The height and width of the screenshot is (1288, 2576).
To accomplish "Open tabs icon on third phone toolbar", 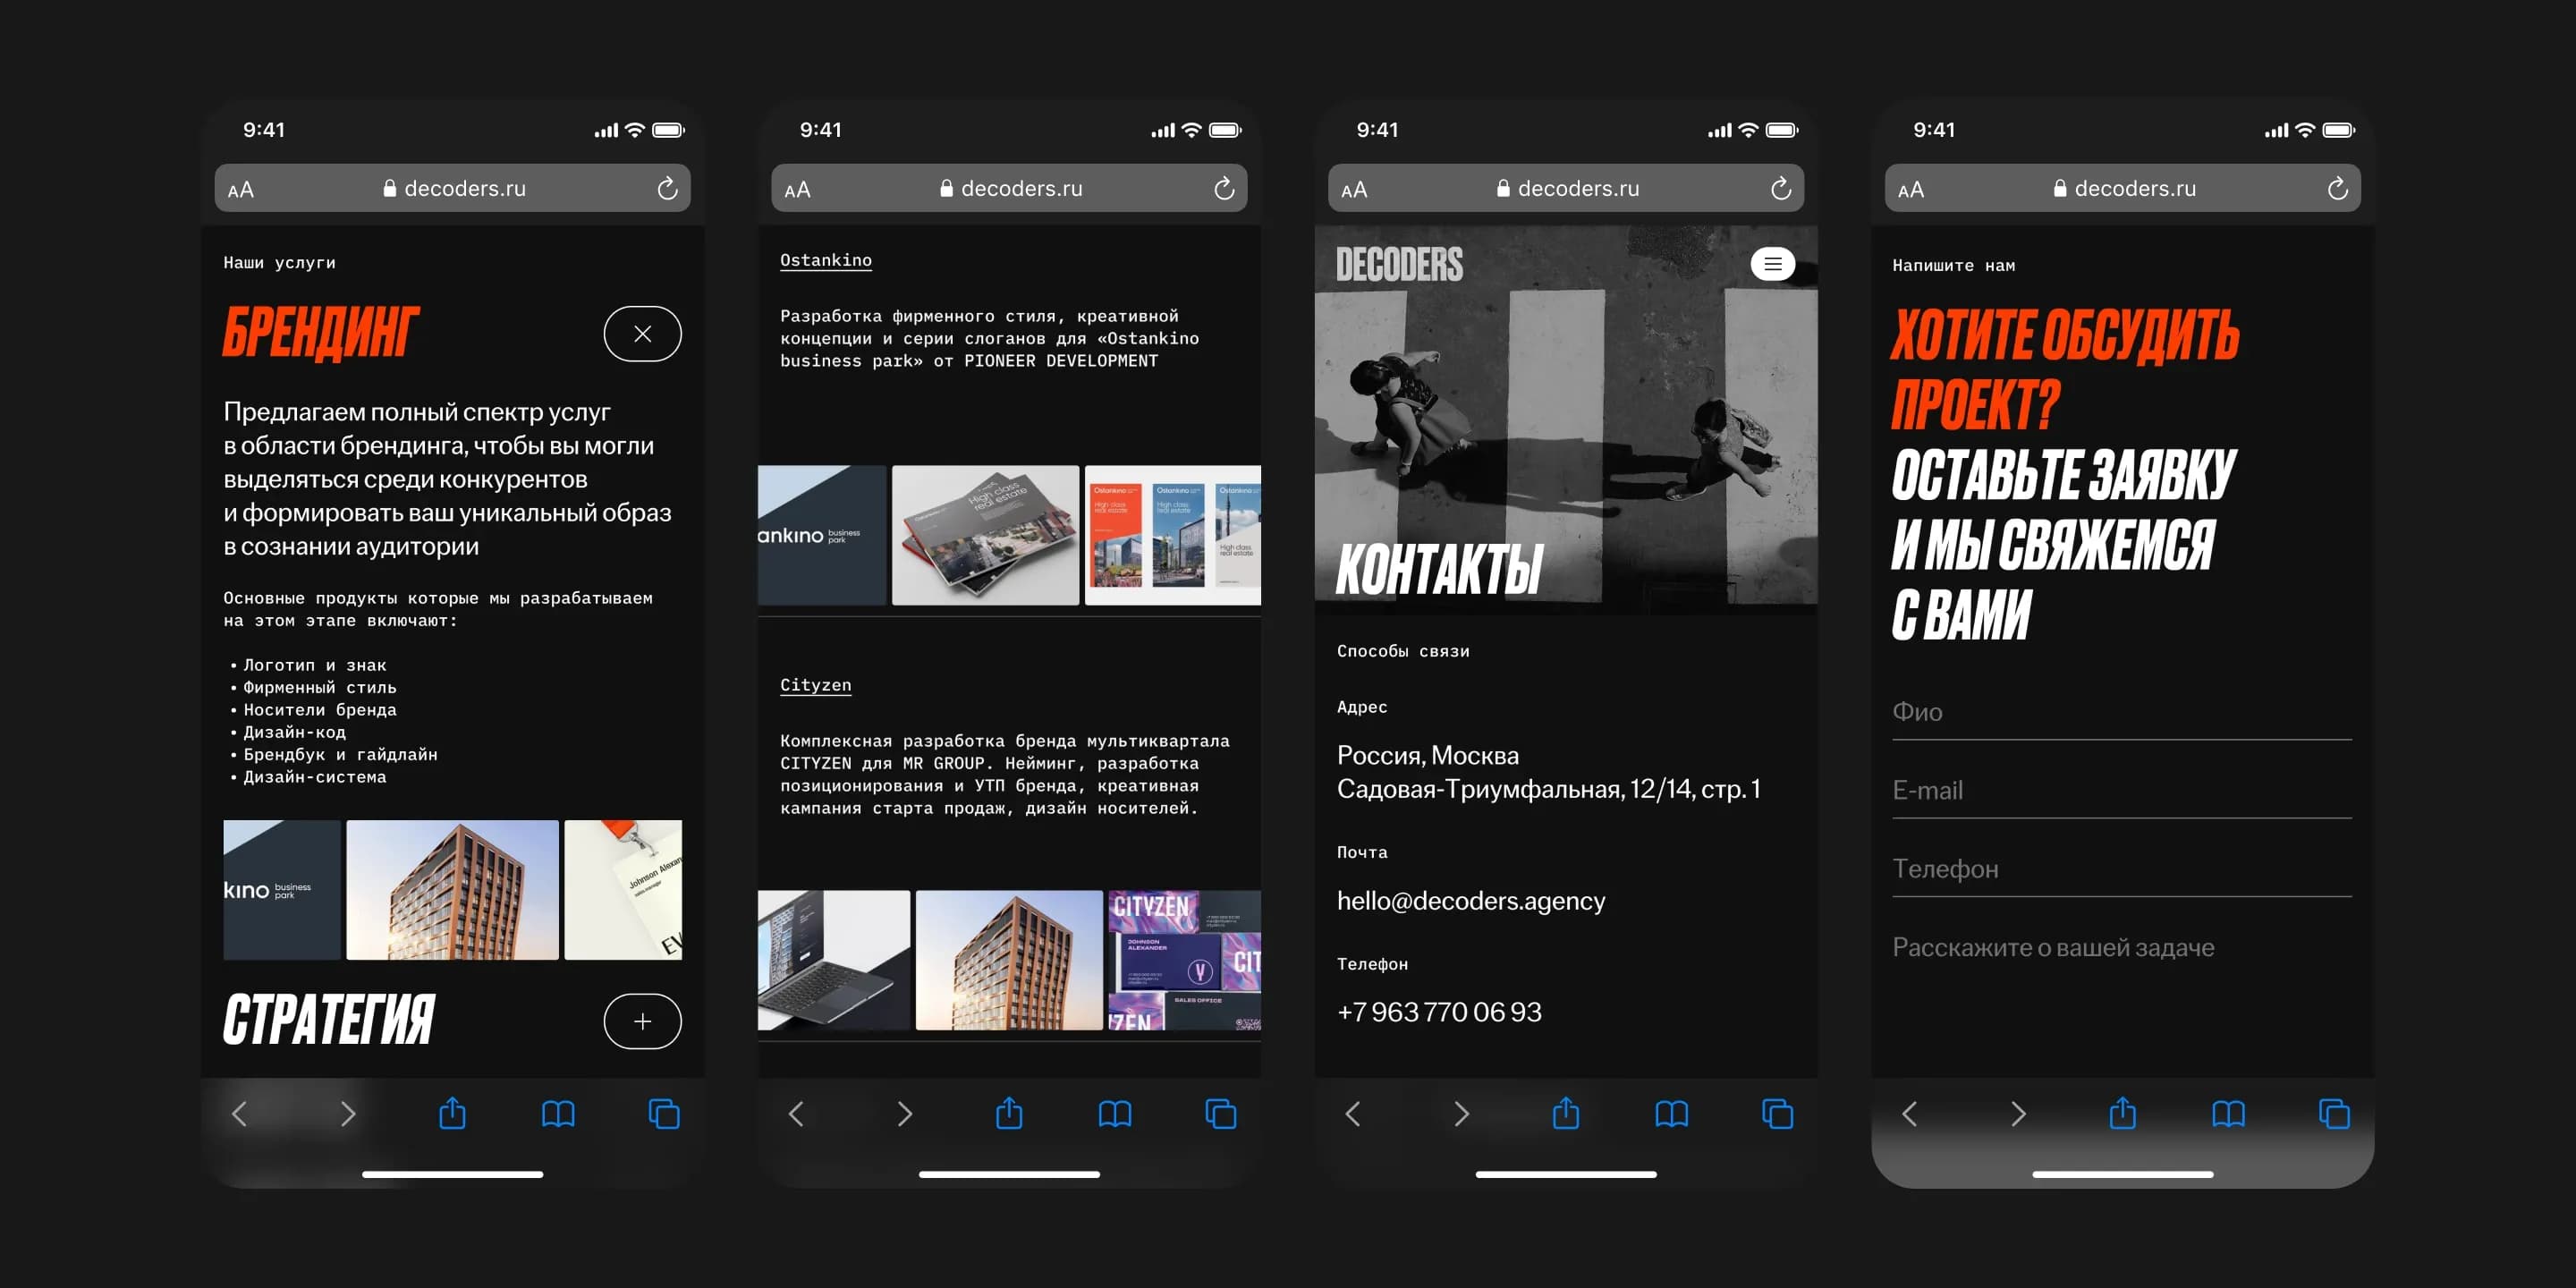I will (1777, 1113).
